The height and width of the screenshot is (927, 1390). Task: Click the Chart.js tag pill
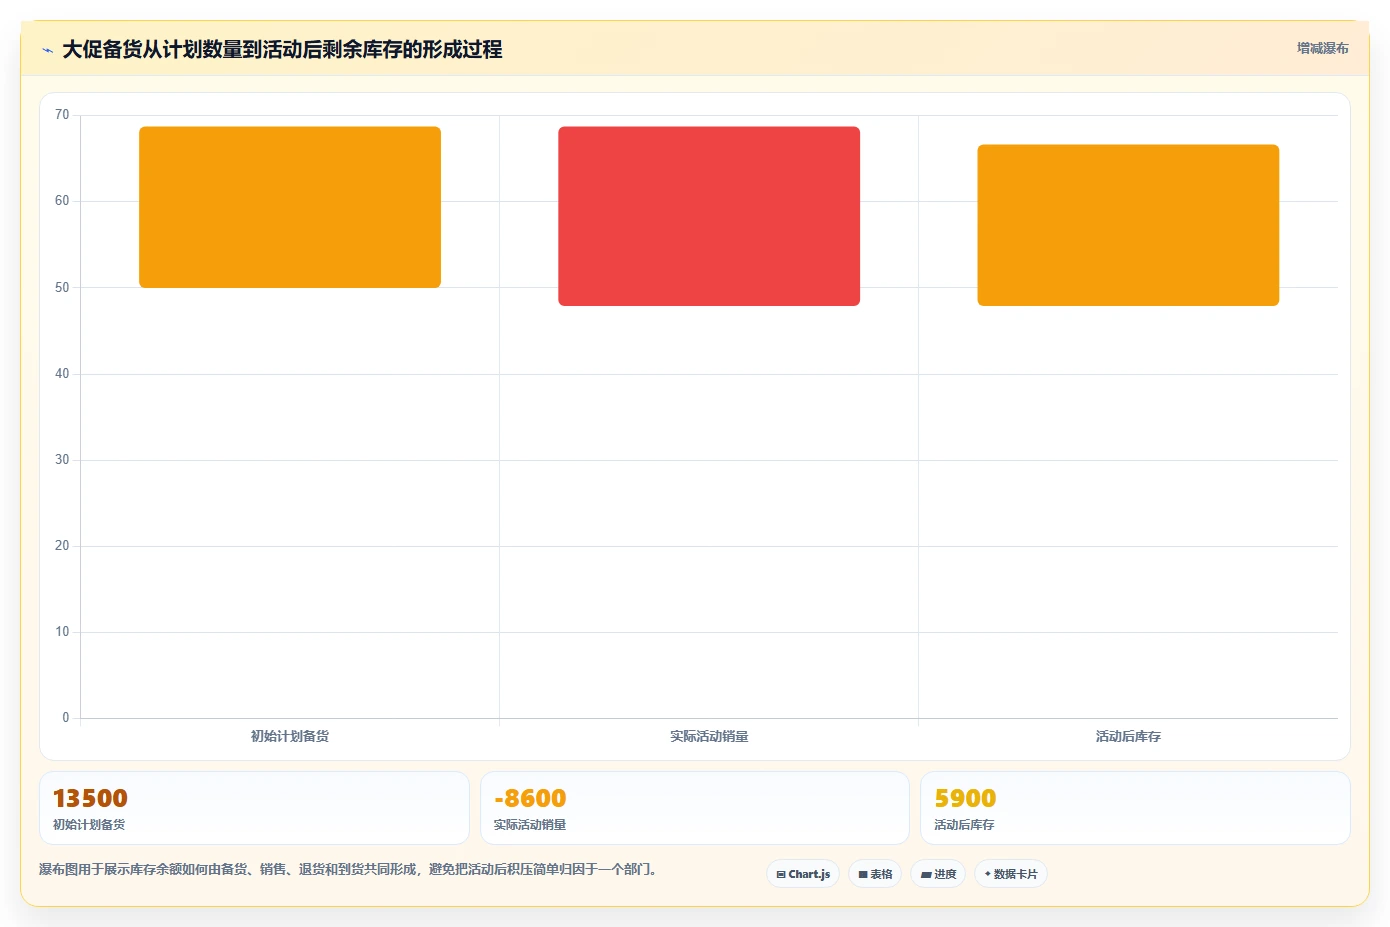pyautogui.click(x=803, y=874)
